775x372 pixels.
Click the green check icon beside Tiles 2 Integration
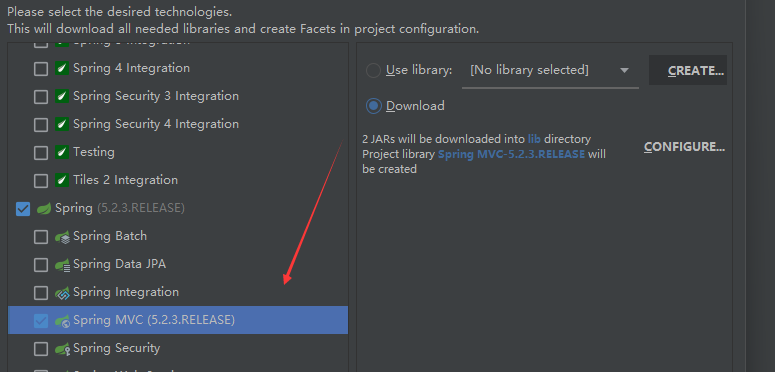(x=62, y=181)
